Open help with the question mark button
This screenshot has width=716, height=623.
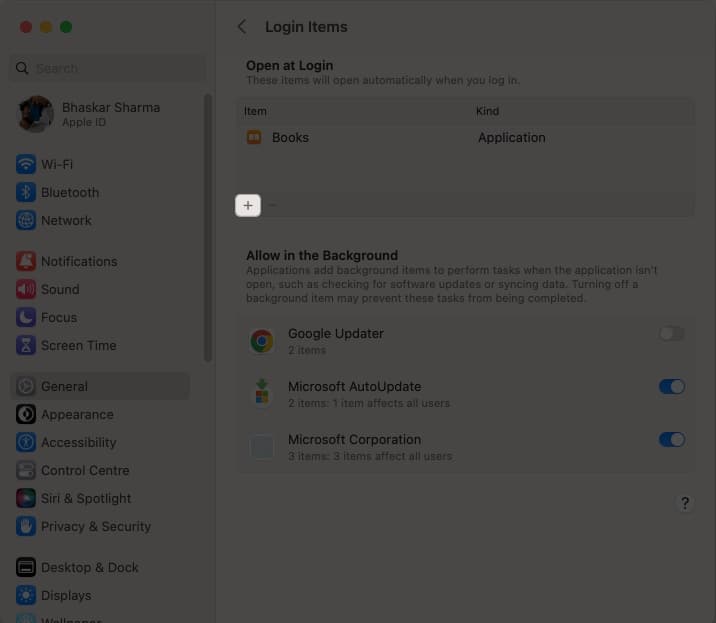[x=685, y=503]
